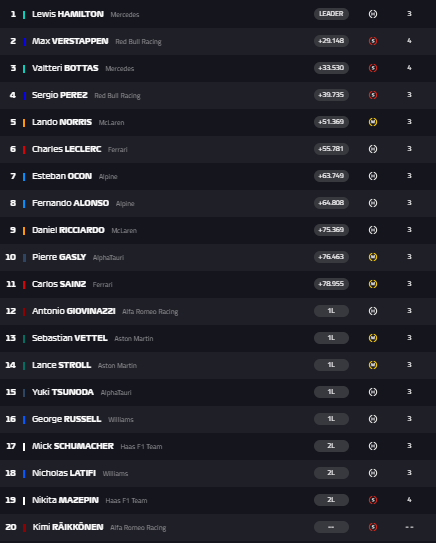Click Ferrari red color bar beside Sainz

[x=24, y=285]
